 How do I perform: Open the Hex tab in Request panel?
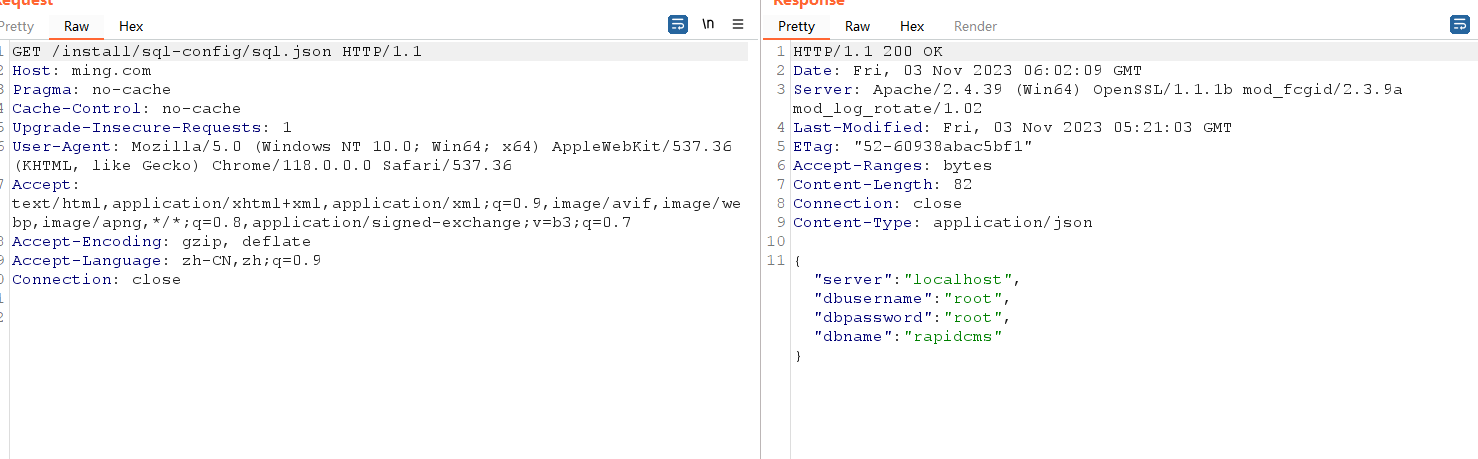pos(131,27)
